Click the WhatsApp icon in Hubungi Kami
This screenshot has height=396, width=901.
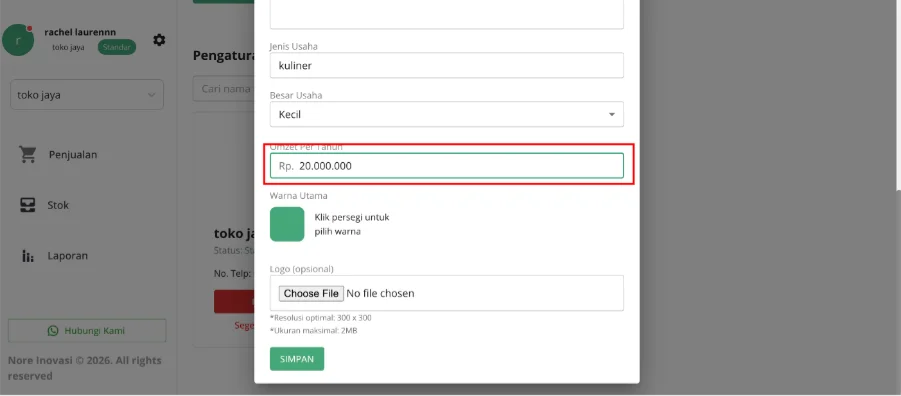click(53, 330)
